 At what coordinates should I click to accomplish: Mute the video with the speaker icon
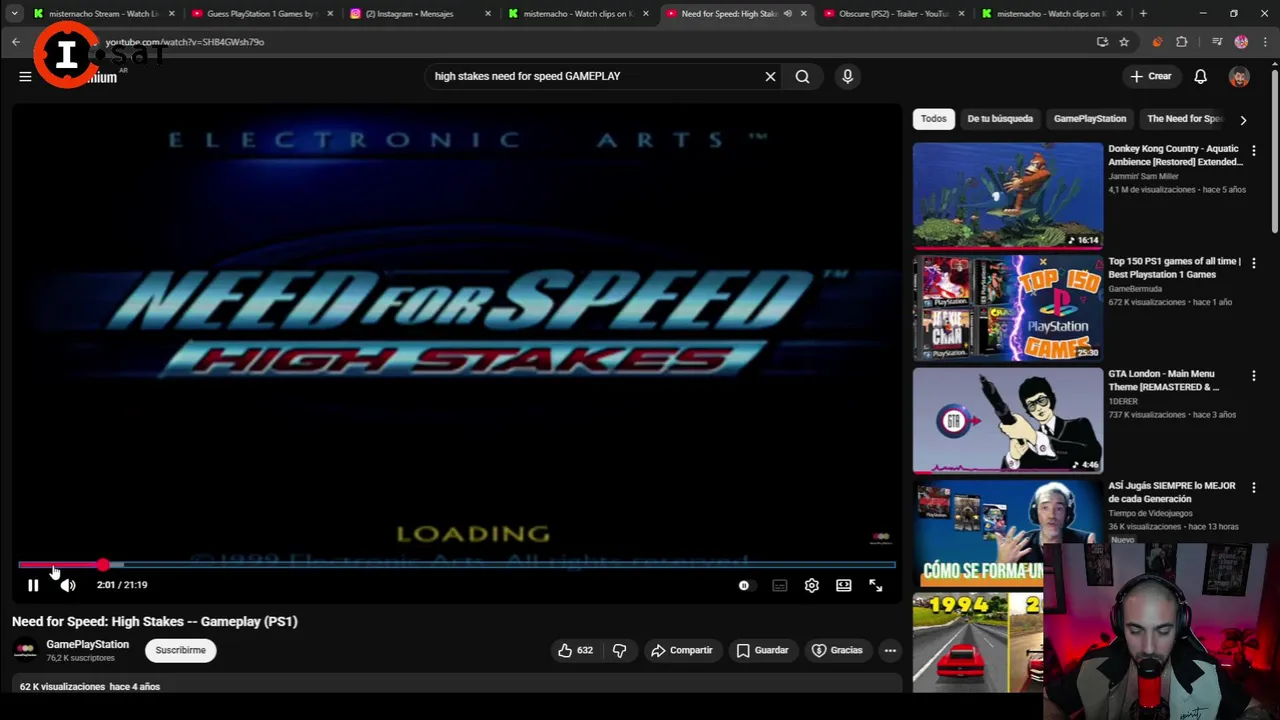[68, 585]
